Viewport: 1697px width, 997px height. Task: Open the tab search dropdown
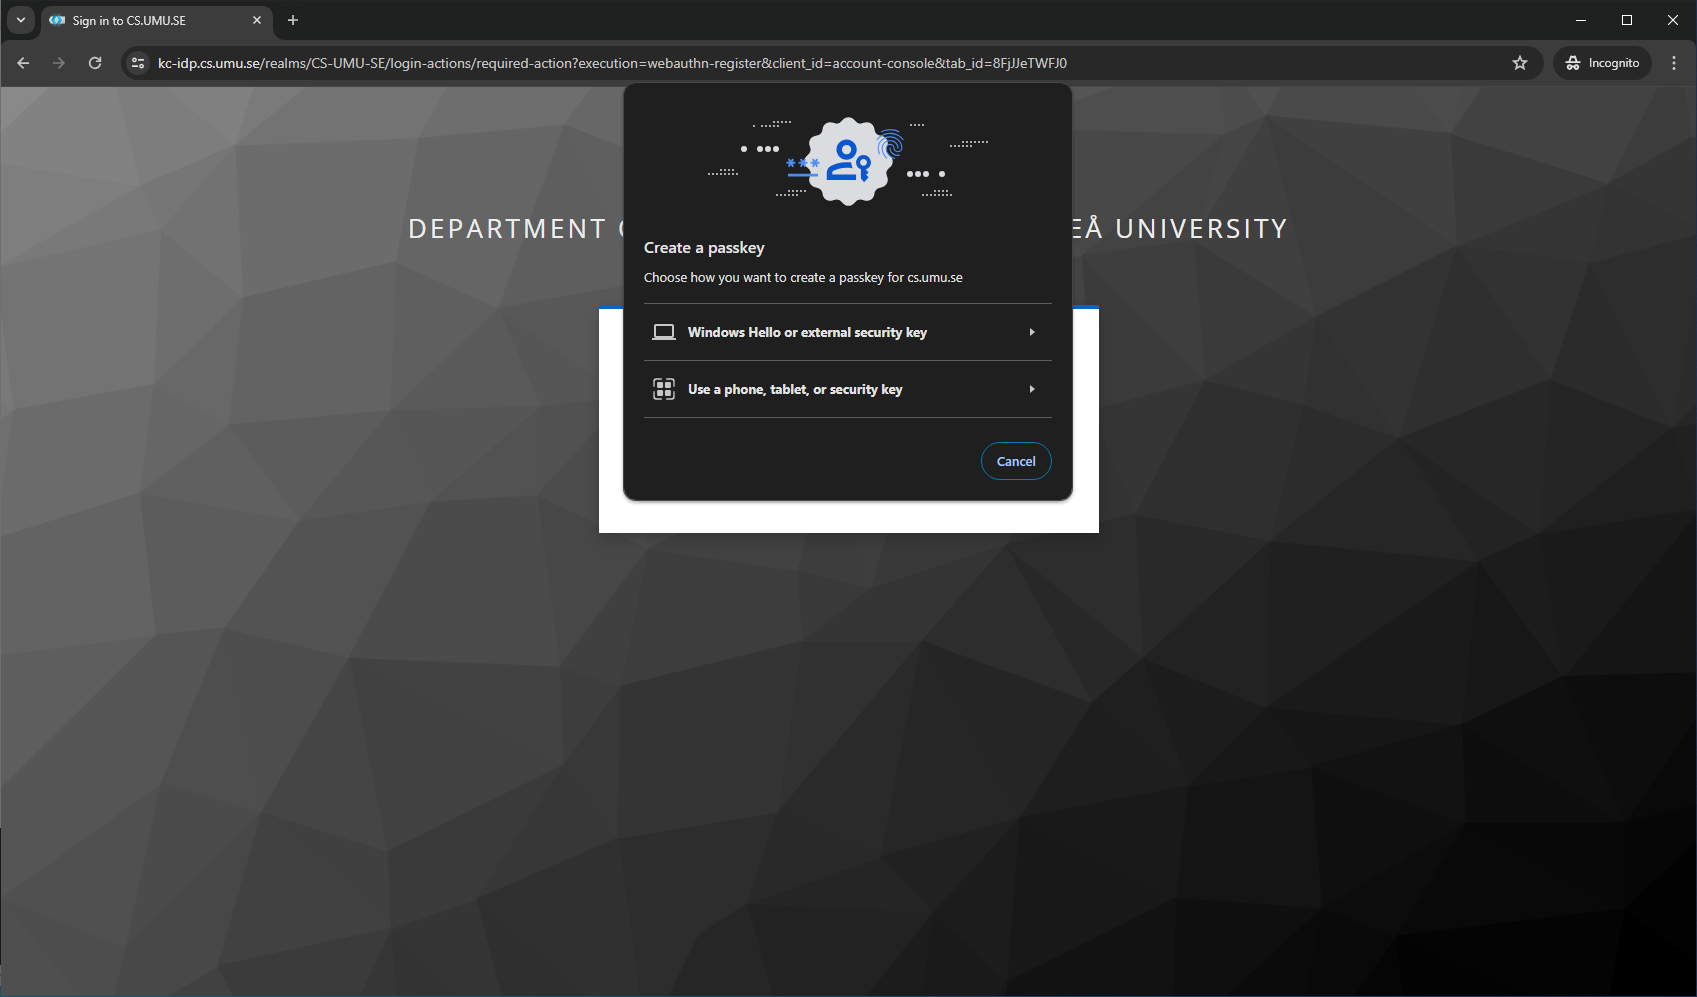(20, 20)
